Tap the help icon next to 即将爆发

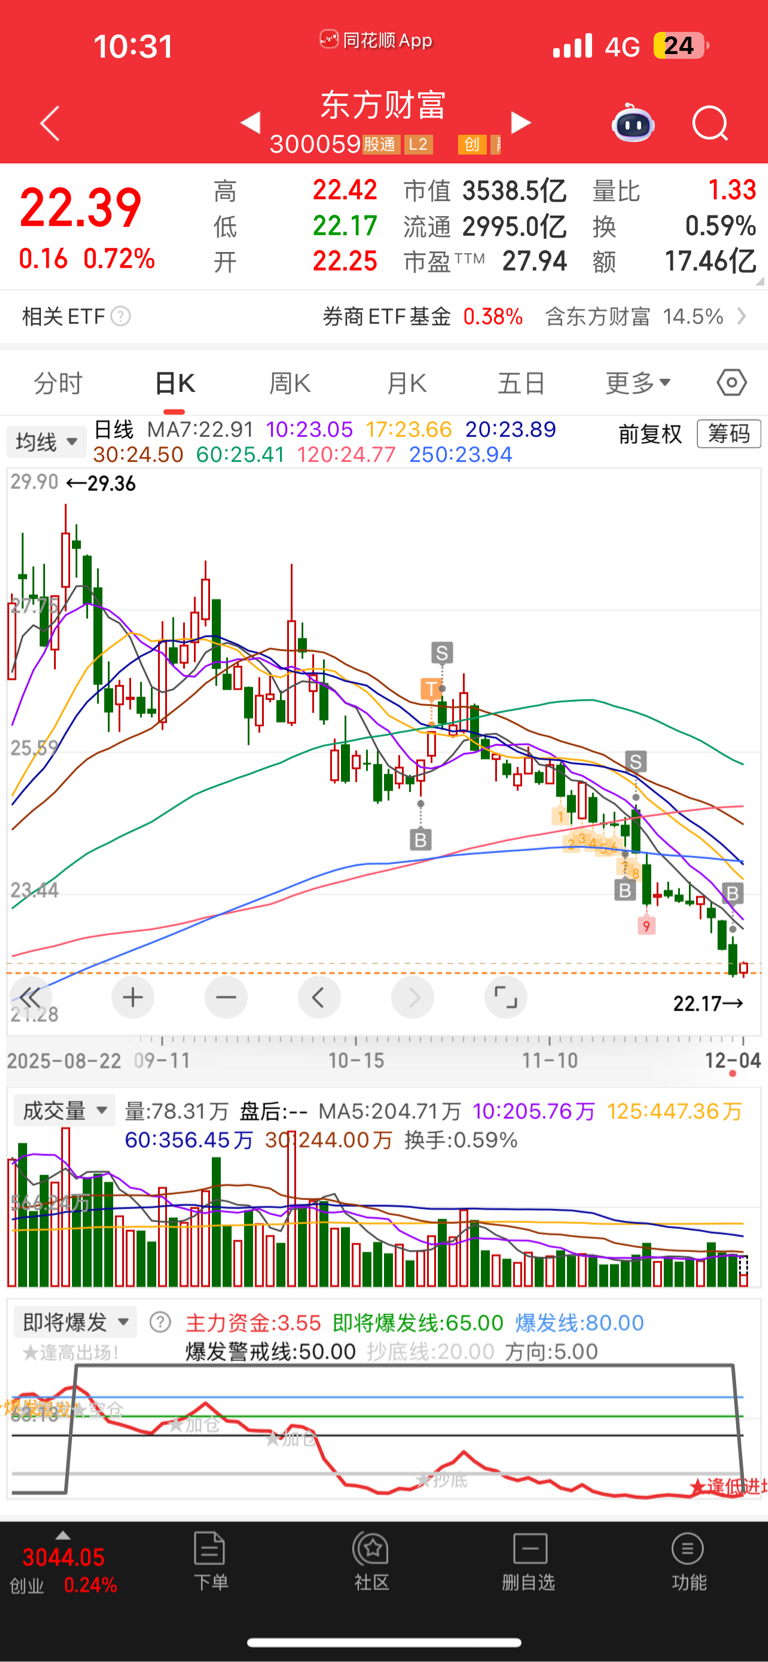[x=160, y=1322]
